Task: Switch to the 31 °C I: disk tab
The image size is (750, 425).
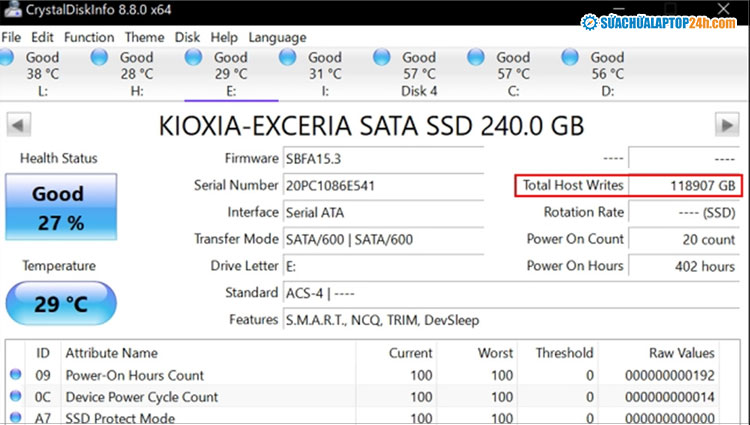Action: click(x=325, y=74)
